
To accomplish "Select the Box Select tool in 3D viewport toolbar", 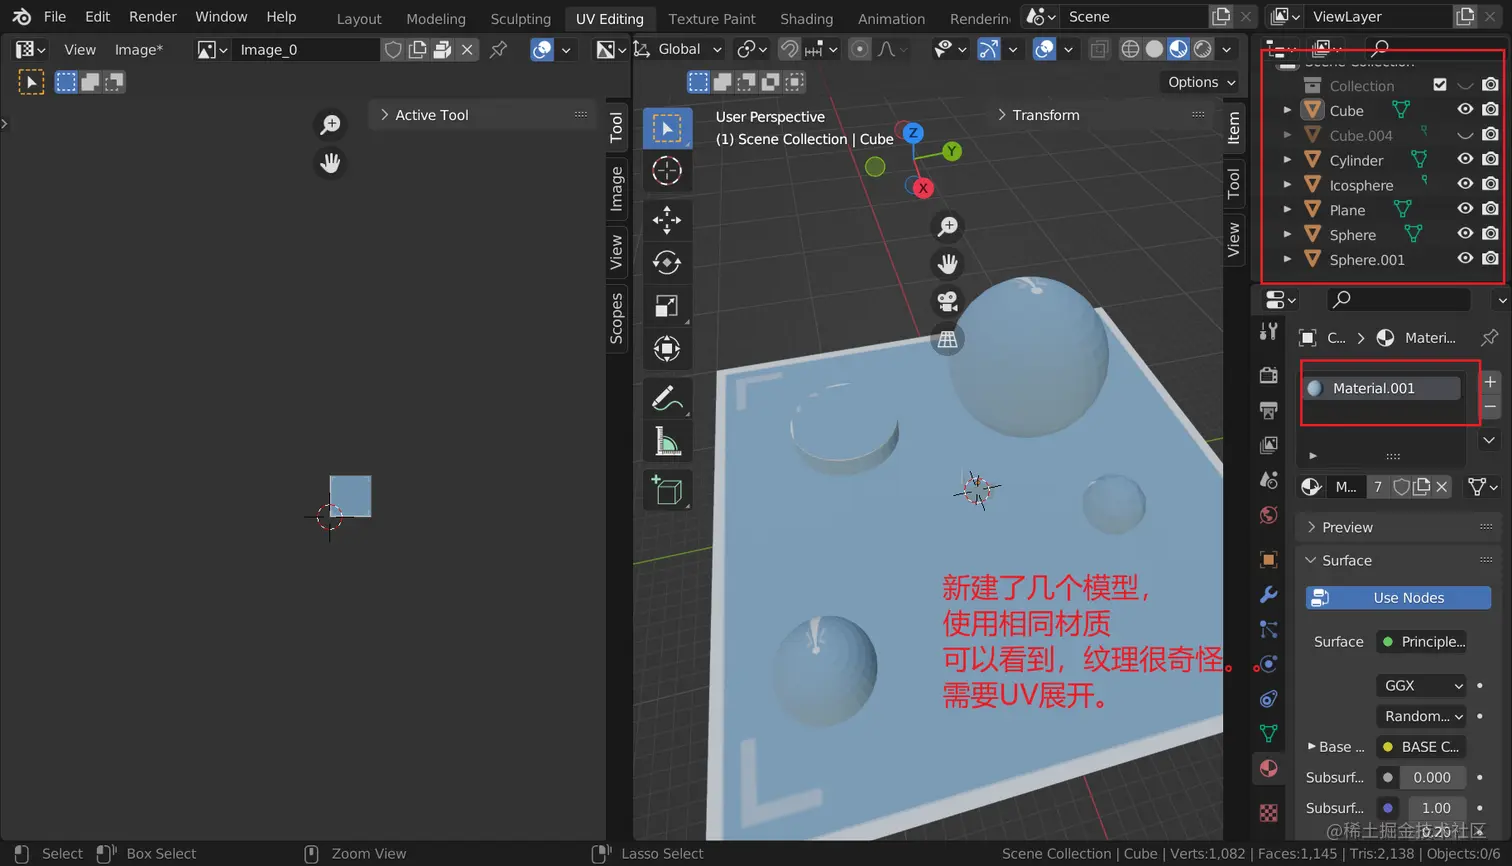I will pos(667,128).
